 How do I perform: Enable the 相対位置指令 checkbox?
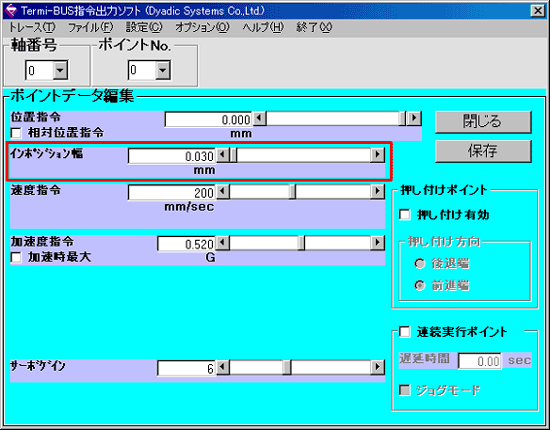pyautogui.click(x=16, y=133)
